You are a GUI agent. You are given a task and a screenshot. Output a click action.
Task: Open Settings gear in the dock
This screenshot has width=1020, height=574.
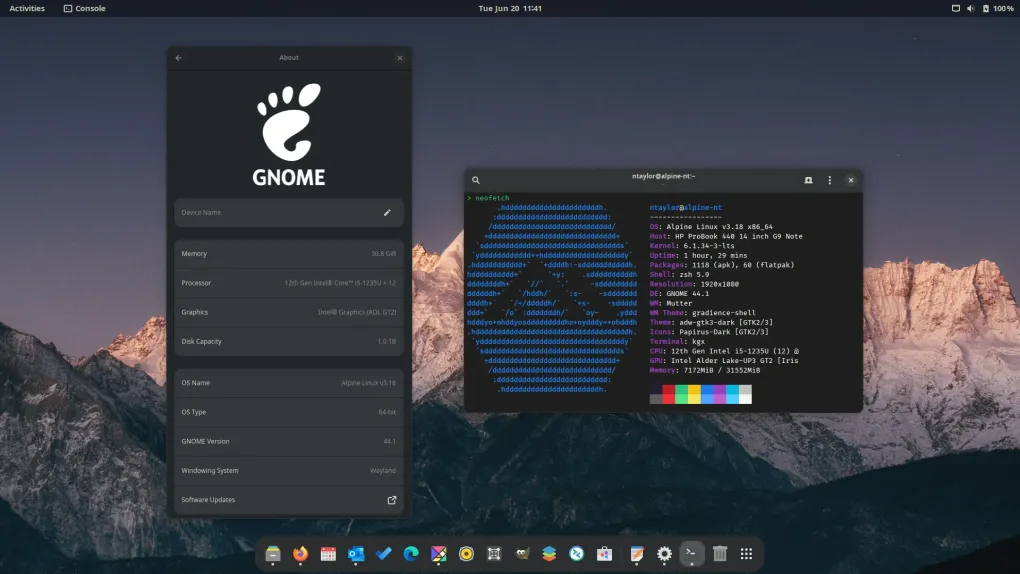[664, 554]
